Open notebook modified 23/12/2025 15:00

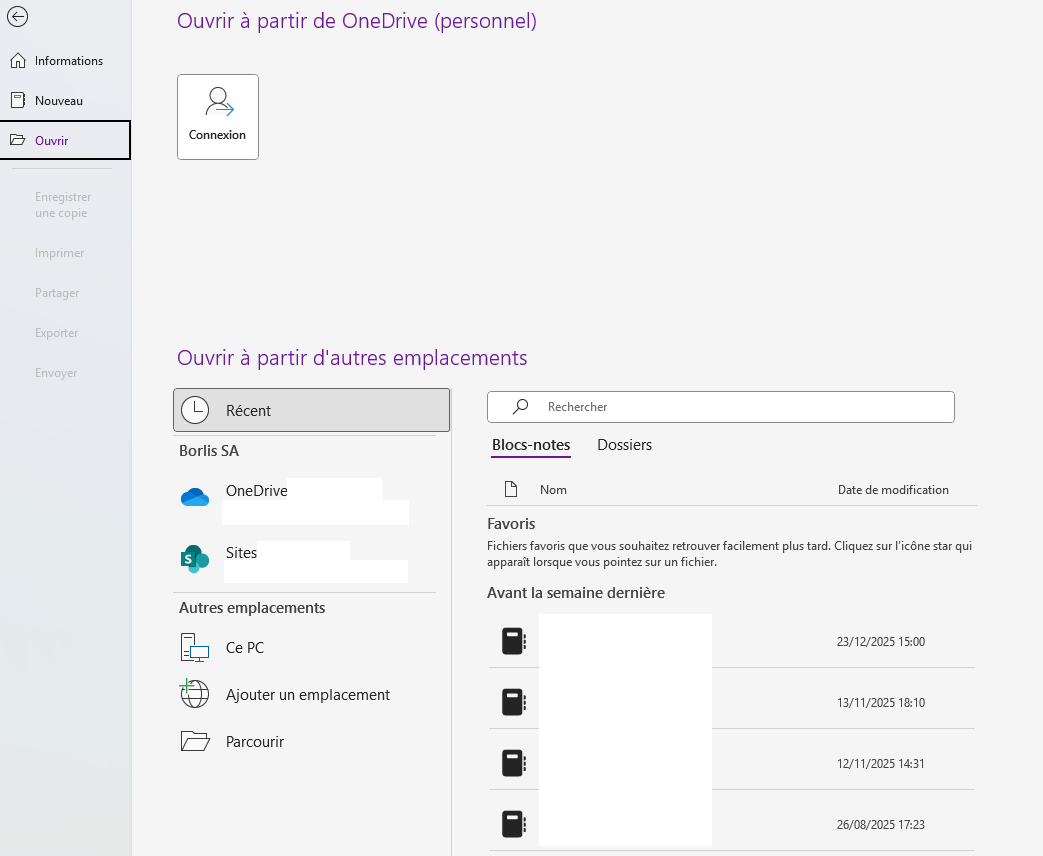732,641
